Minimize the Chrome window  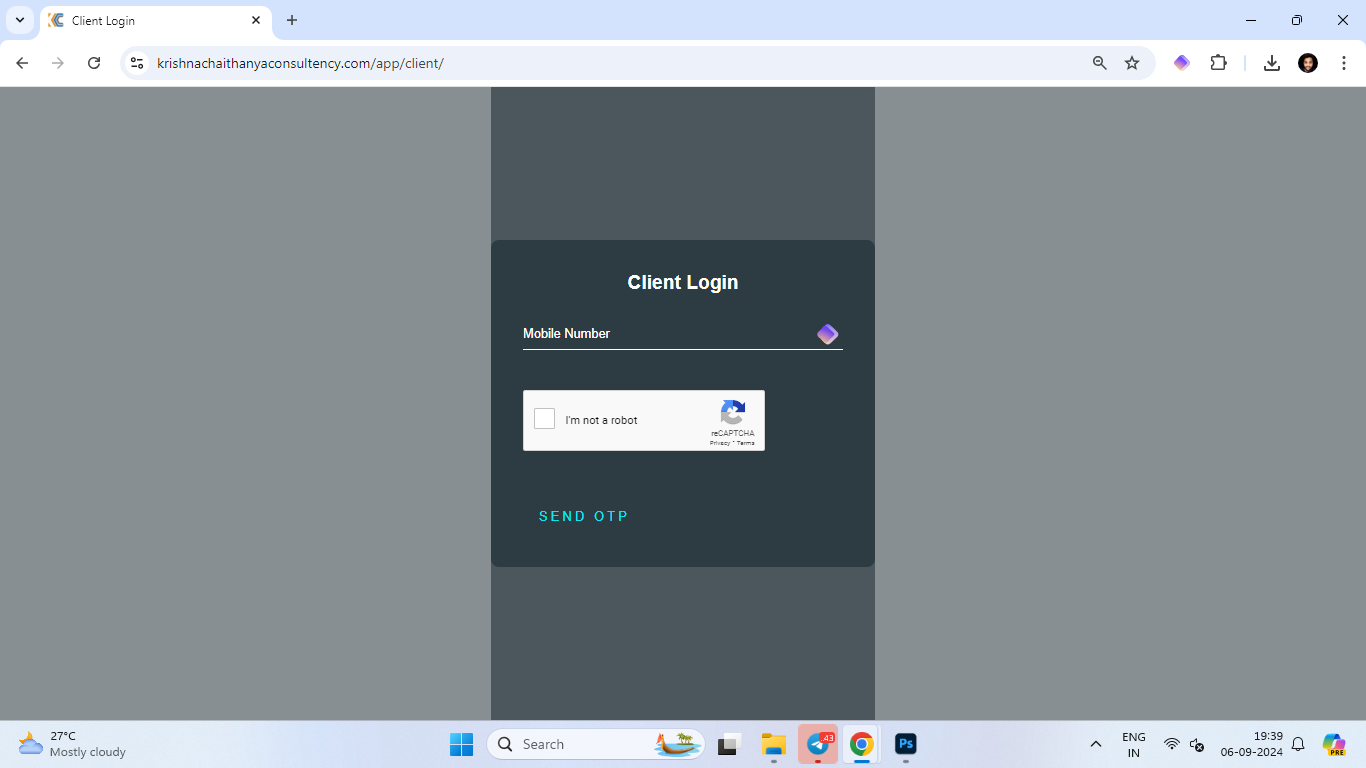(x=1251, y=20)
